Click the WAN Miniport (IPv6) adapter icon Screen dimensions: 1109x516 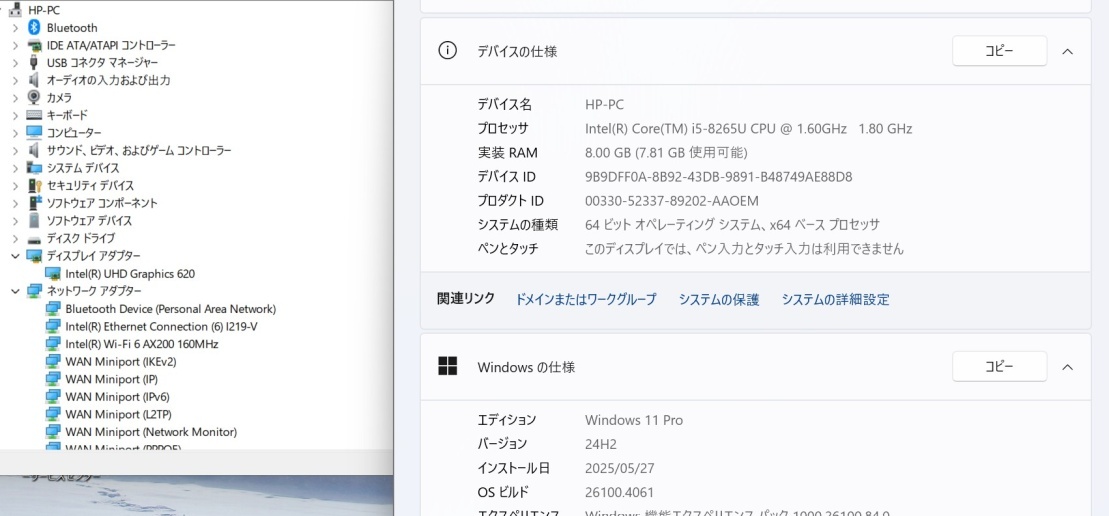pos(52,397)
